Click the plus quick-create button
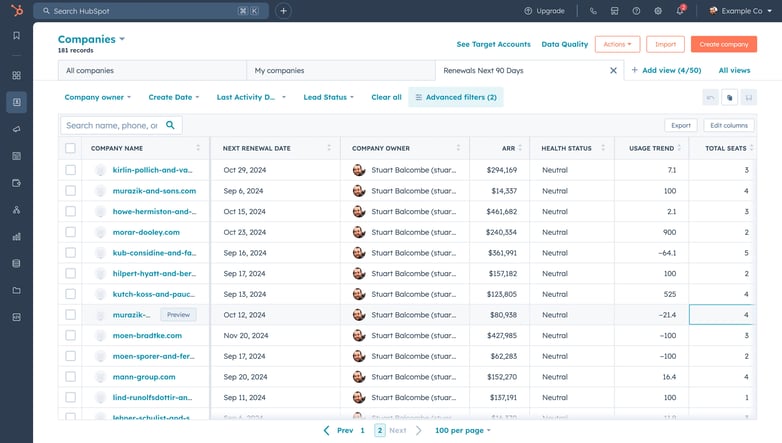Image resolution: width=782 pixels, height=443 pixels. pyautogui.click(x=283, y=10)
